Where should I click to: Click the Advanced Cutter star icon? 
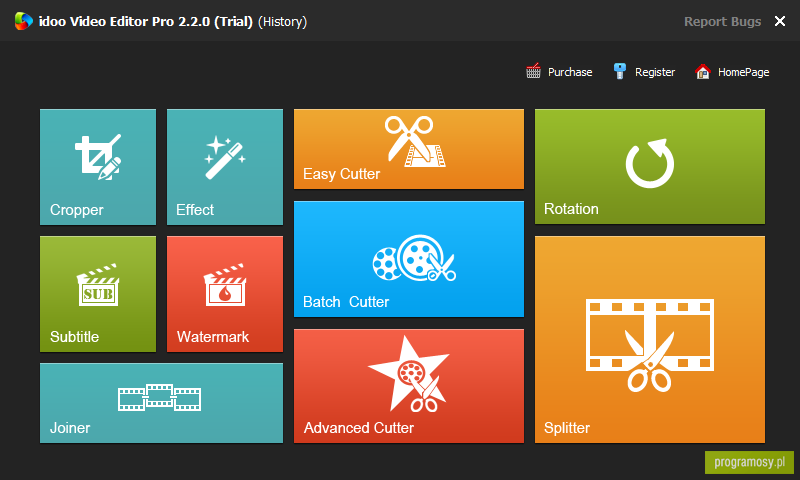pyautogui.click(x=408, y=374)
